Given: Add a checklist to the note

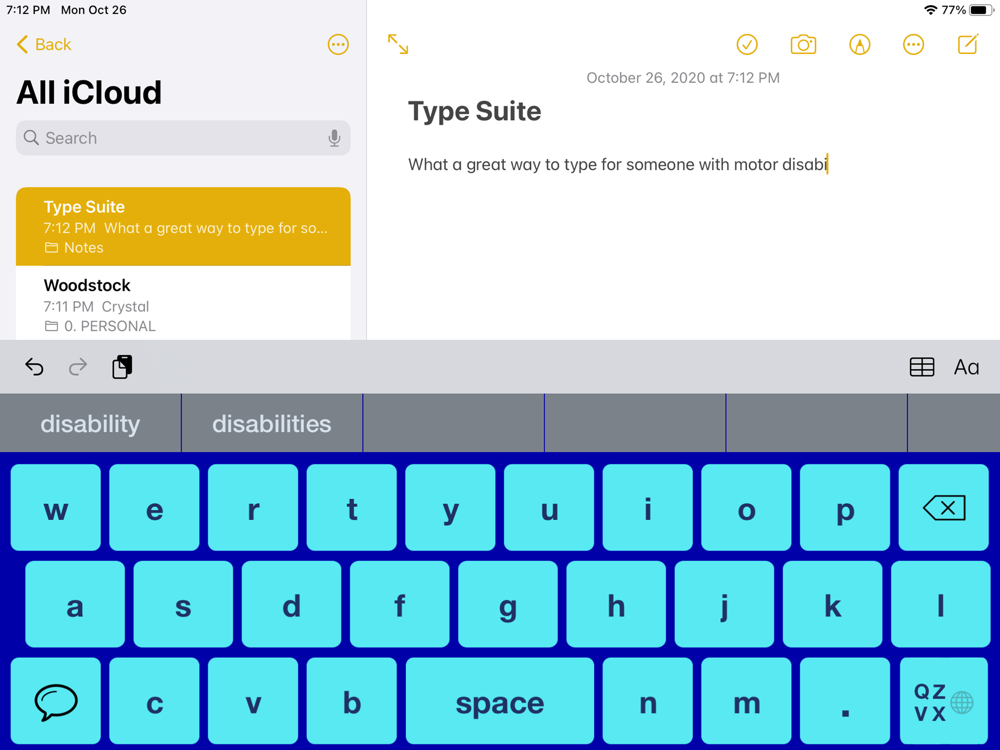Looking at the screenshot, I should point(747,45).
